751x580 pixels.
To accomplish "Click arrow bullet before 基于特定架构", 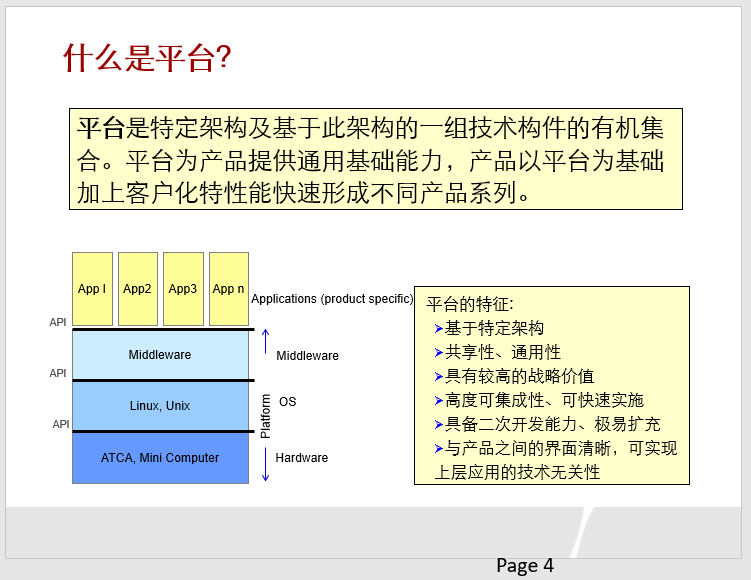I will (x=438, y=329).
